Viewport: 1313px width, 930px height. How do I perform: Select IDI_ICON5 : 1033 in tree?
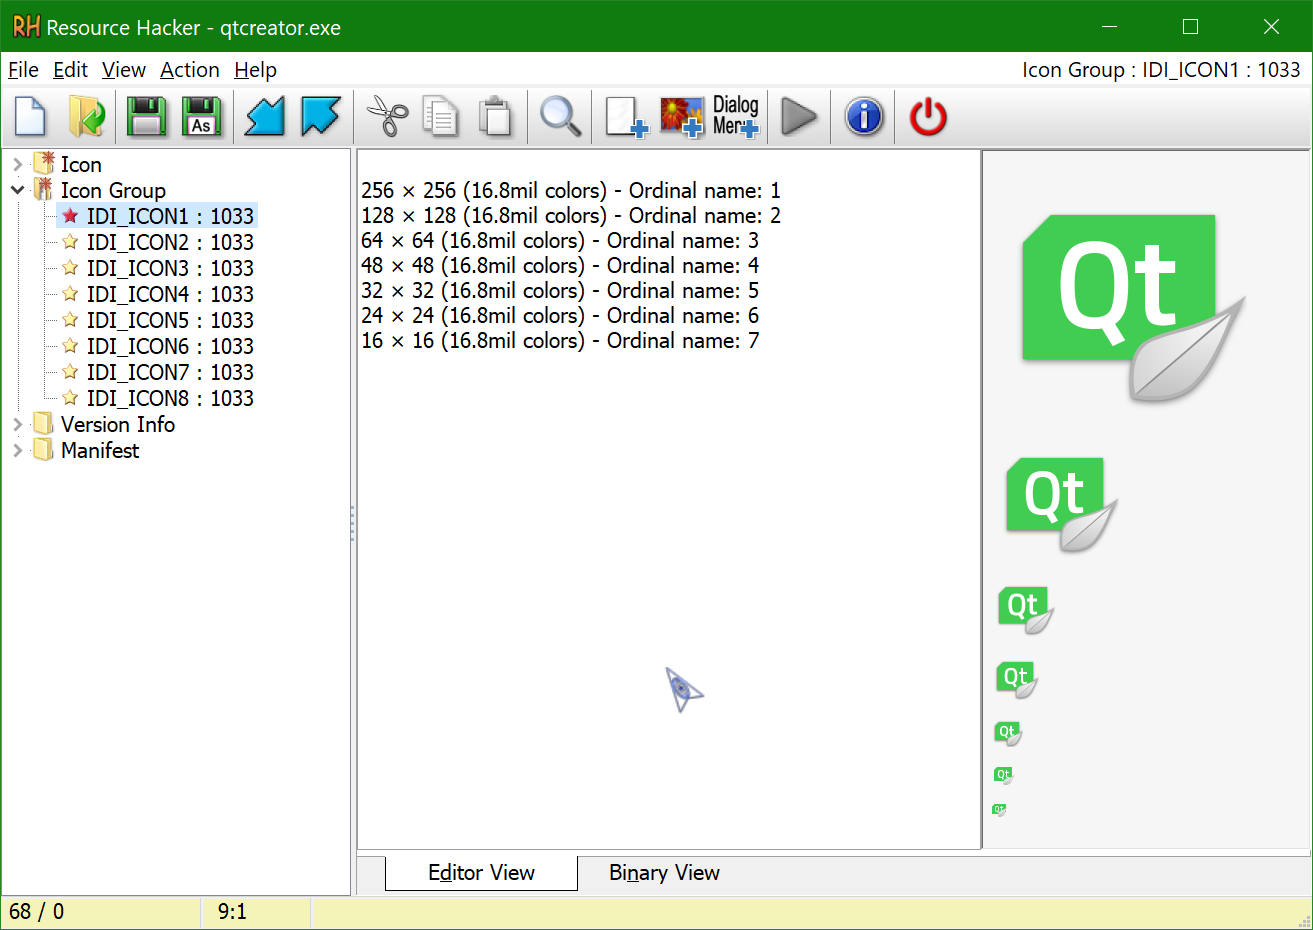click(x=170, y=320)
